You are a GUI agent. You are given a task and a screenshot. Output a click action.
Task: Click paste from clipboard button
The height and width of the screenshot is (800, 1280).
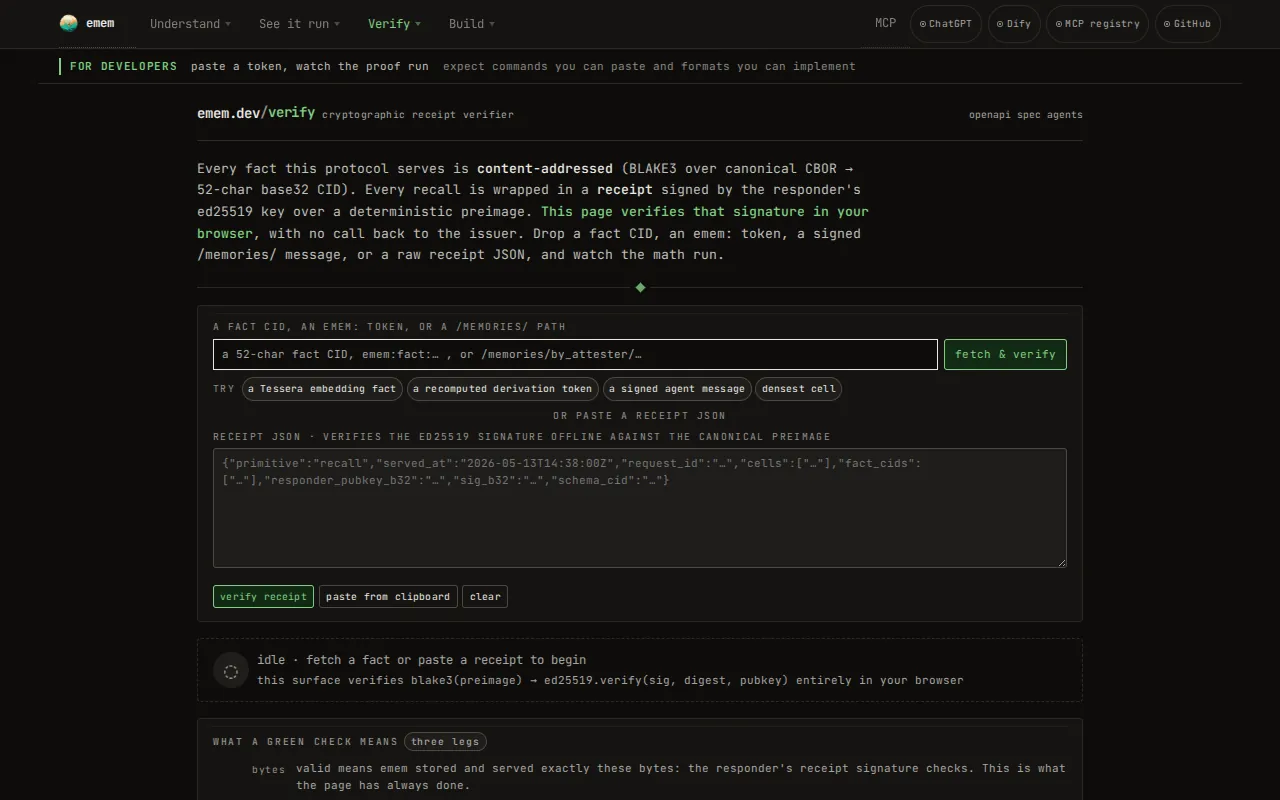point(388,597)
